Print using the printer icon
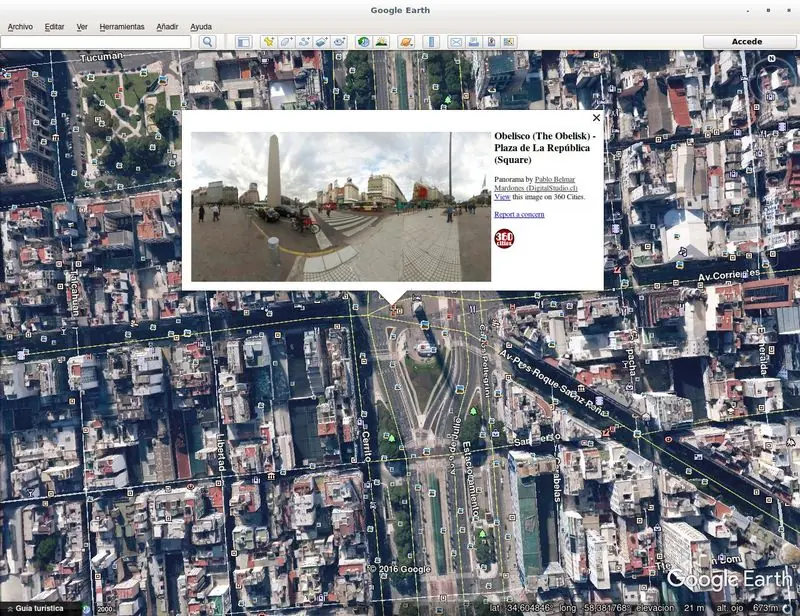 pos(473,42)
